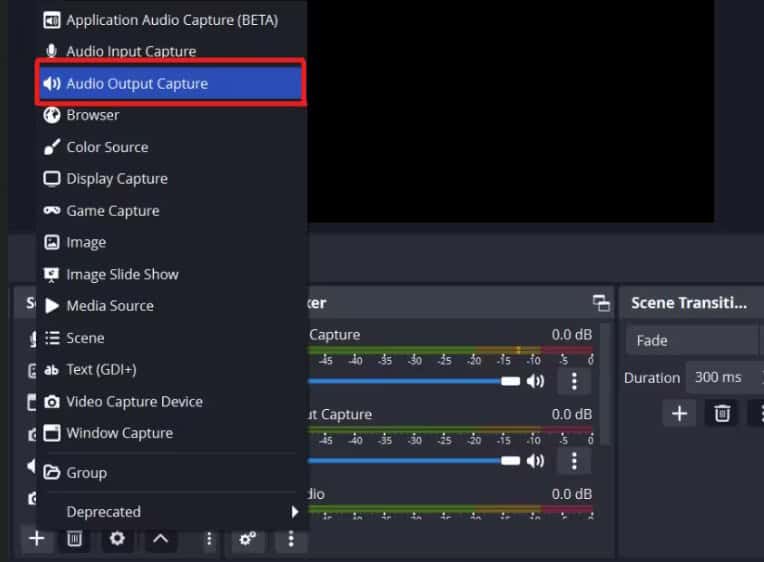
Task: Click the window icon beside Window Capture
Action: tap(52, 433)
